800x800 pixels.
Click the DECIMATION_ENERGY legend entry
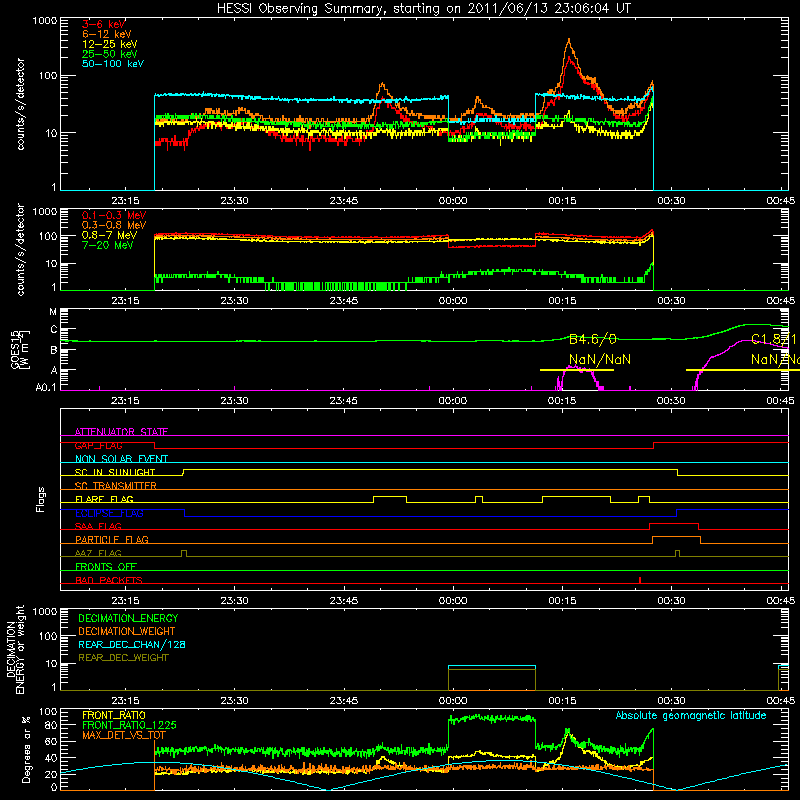click(x=128, y=618)
